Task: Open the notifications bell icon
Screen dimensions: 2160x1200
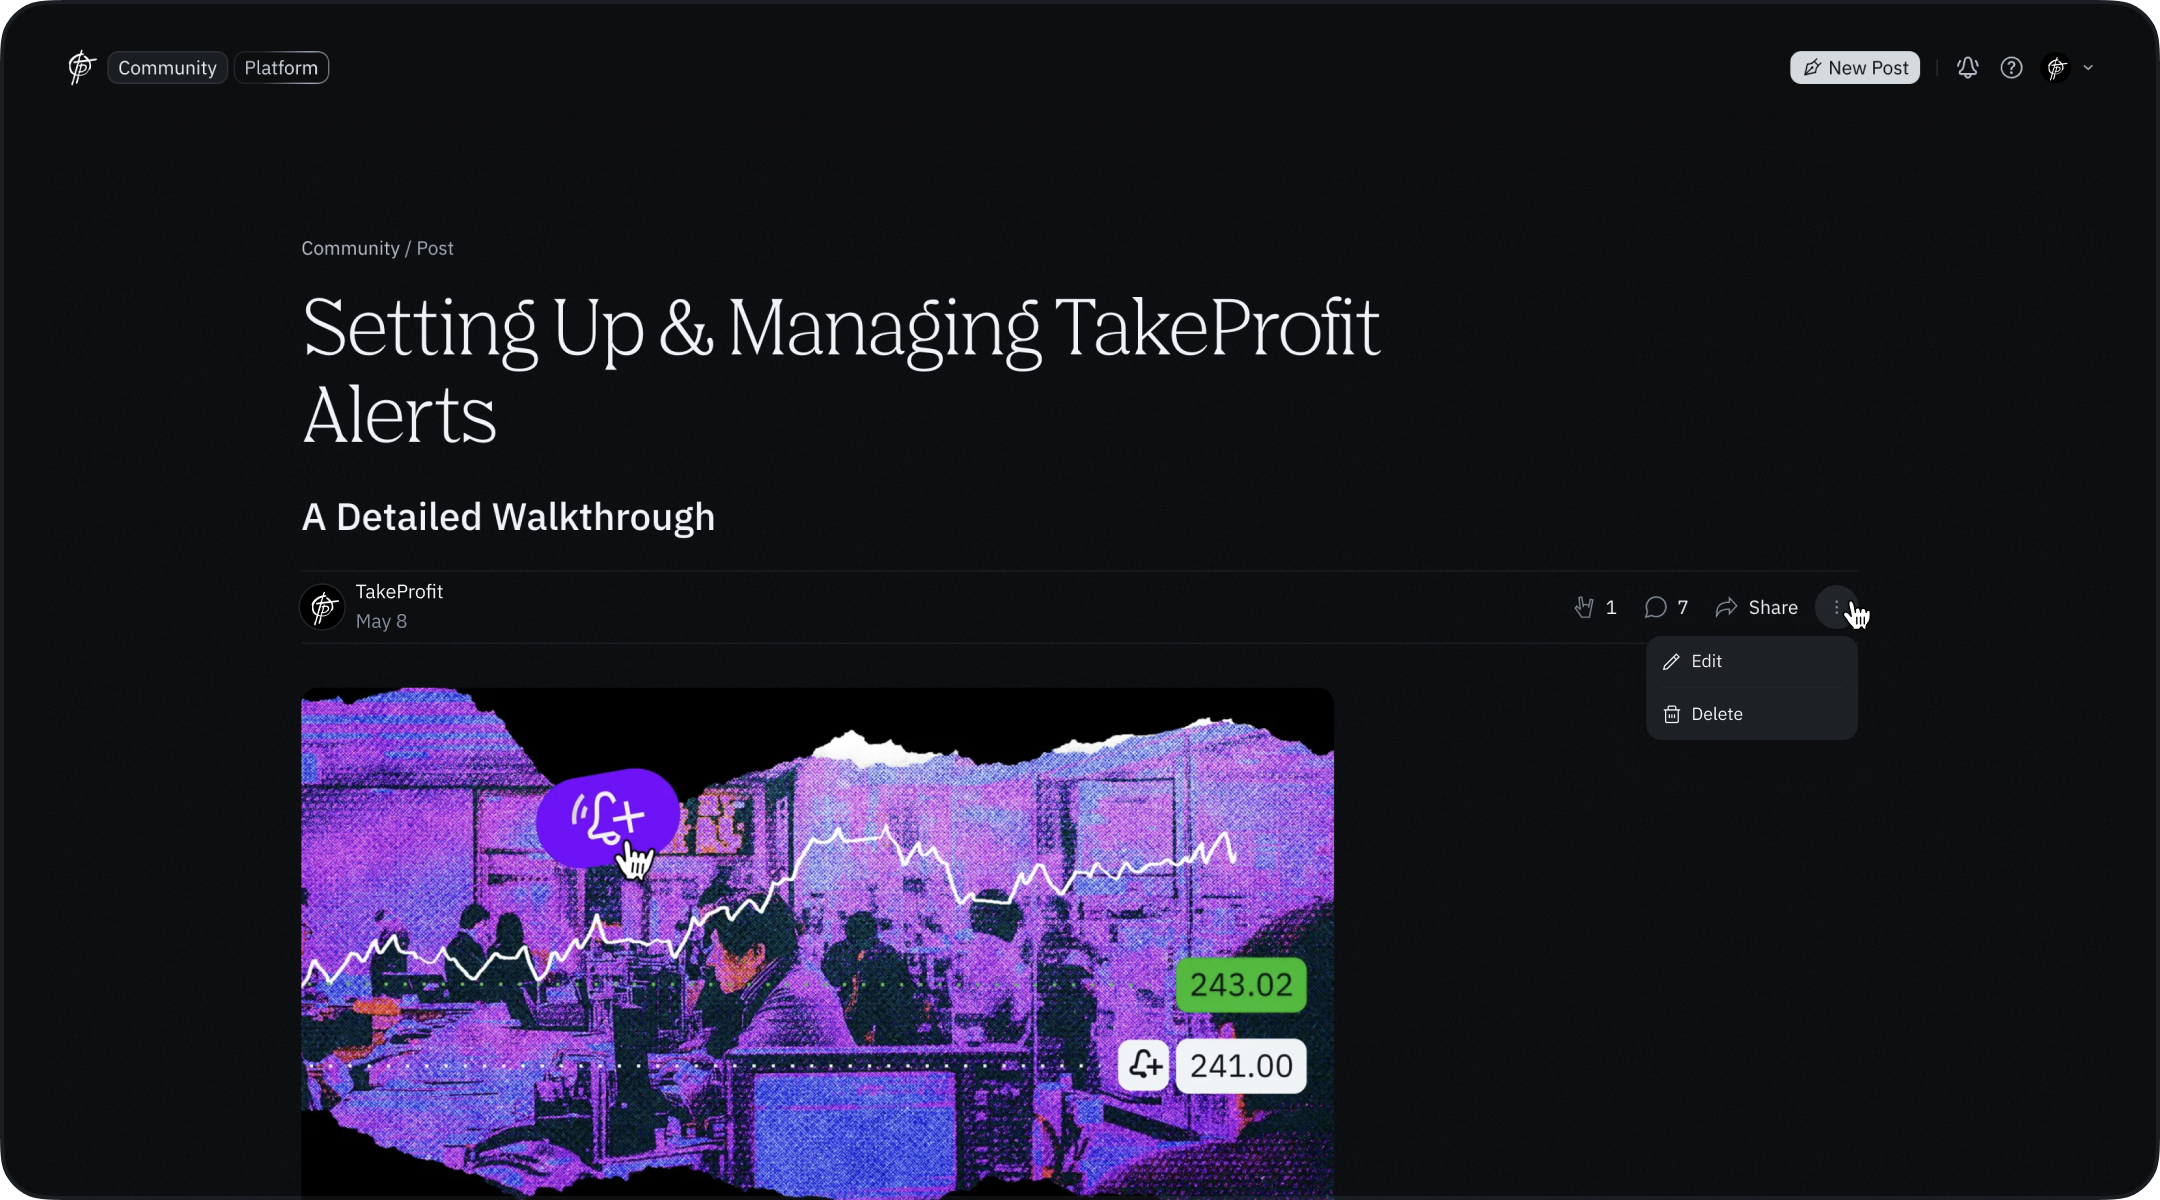Action: [x=1967, y=67]
